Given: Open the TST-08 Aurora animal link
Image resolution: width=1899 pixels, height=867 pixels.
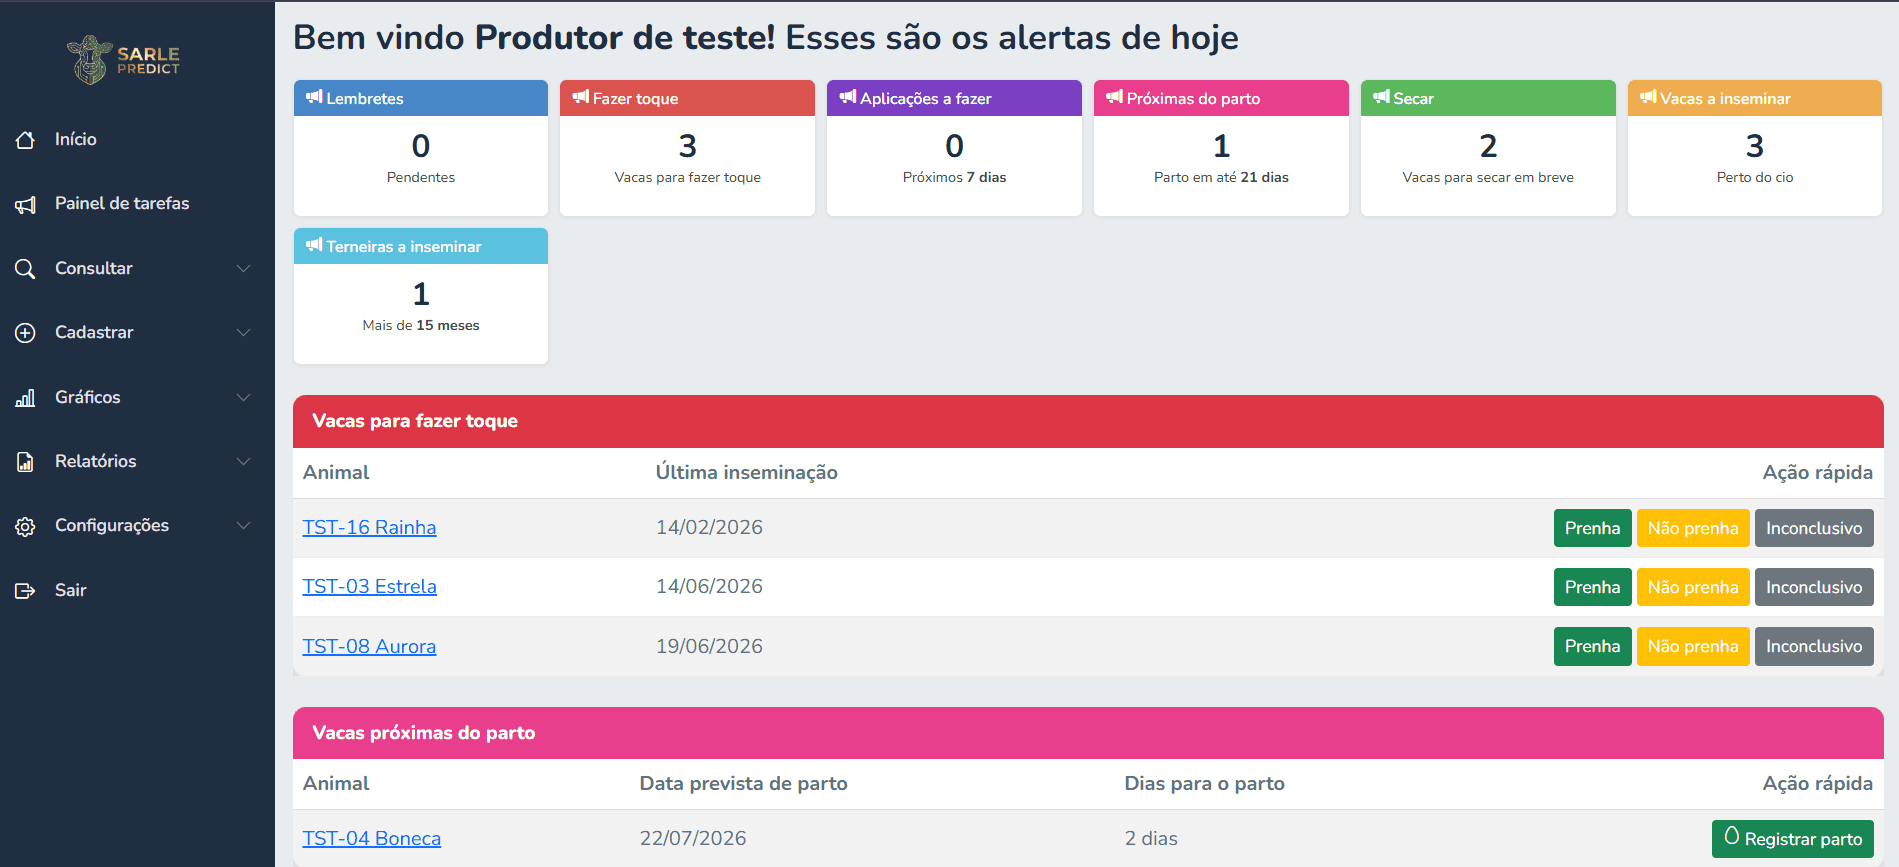Looking at the screenshot, I should (x=369, y=646).
